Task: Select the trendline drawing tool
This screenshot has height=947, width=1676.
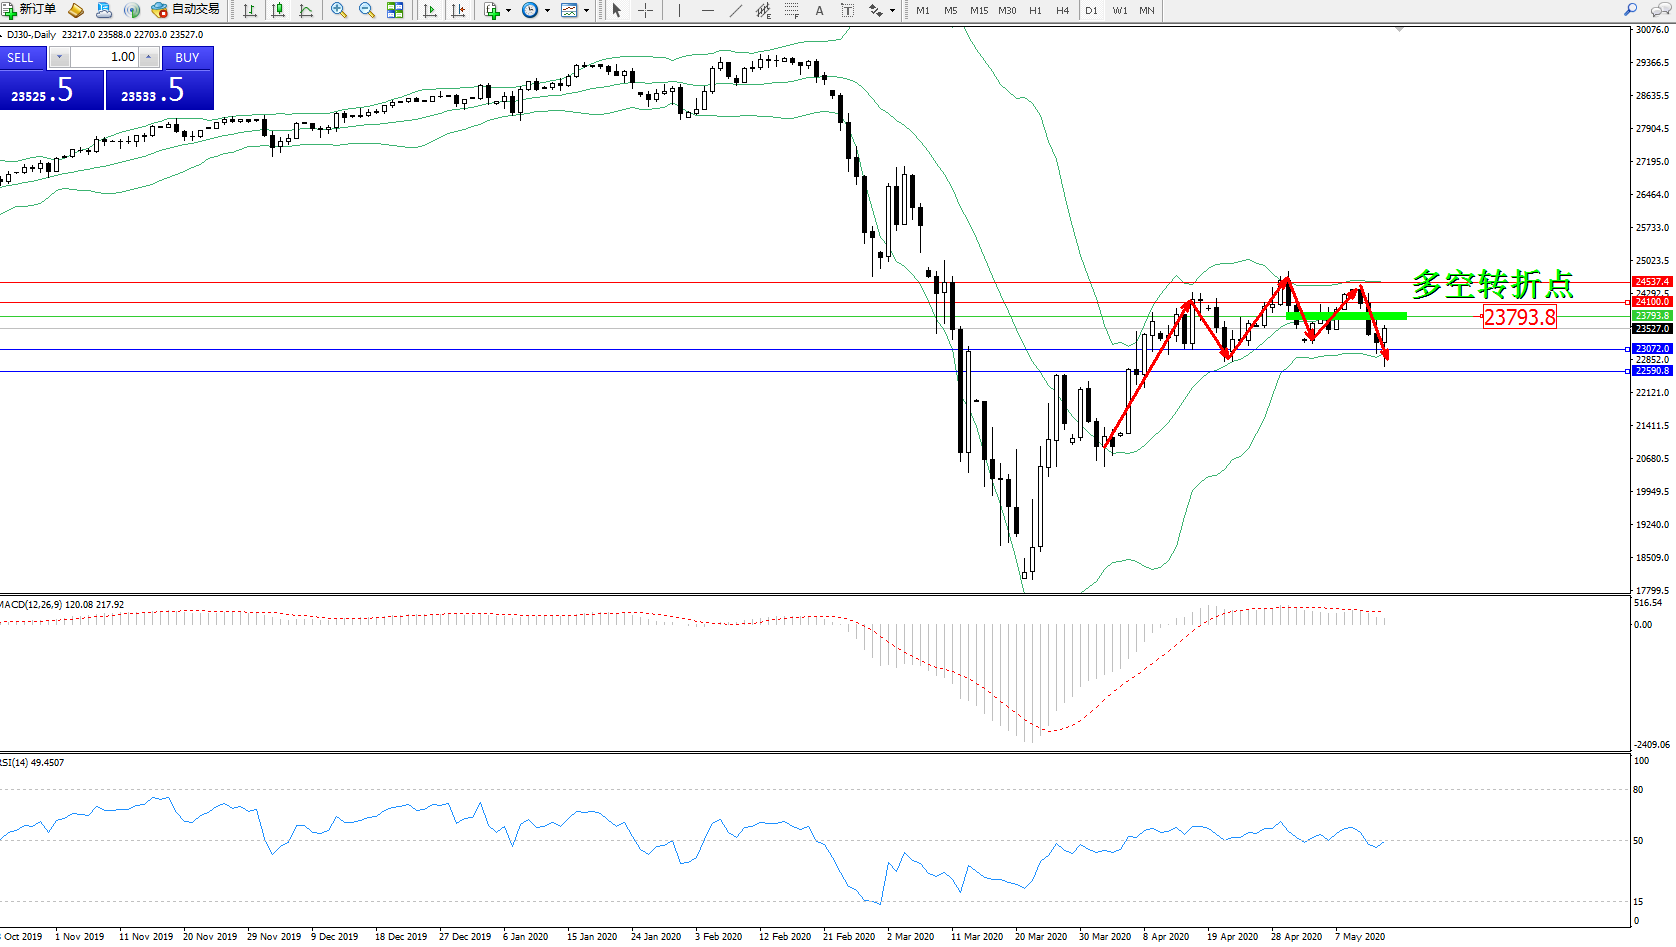Action: tap(736, 10)
